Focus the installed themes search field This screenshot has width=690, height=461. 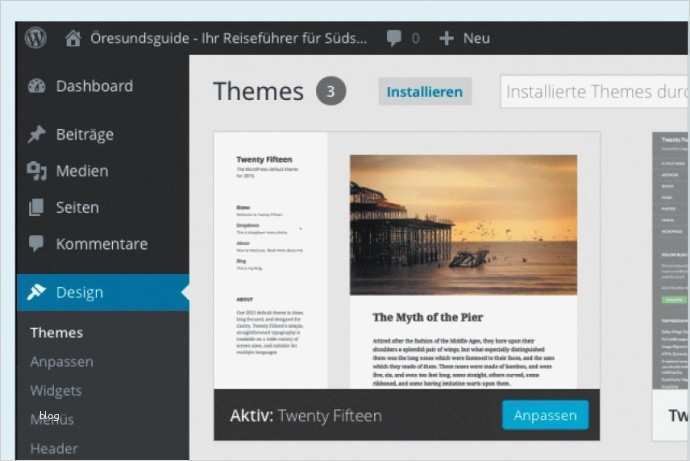click(x=595, y=91)
